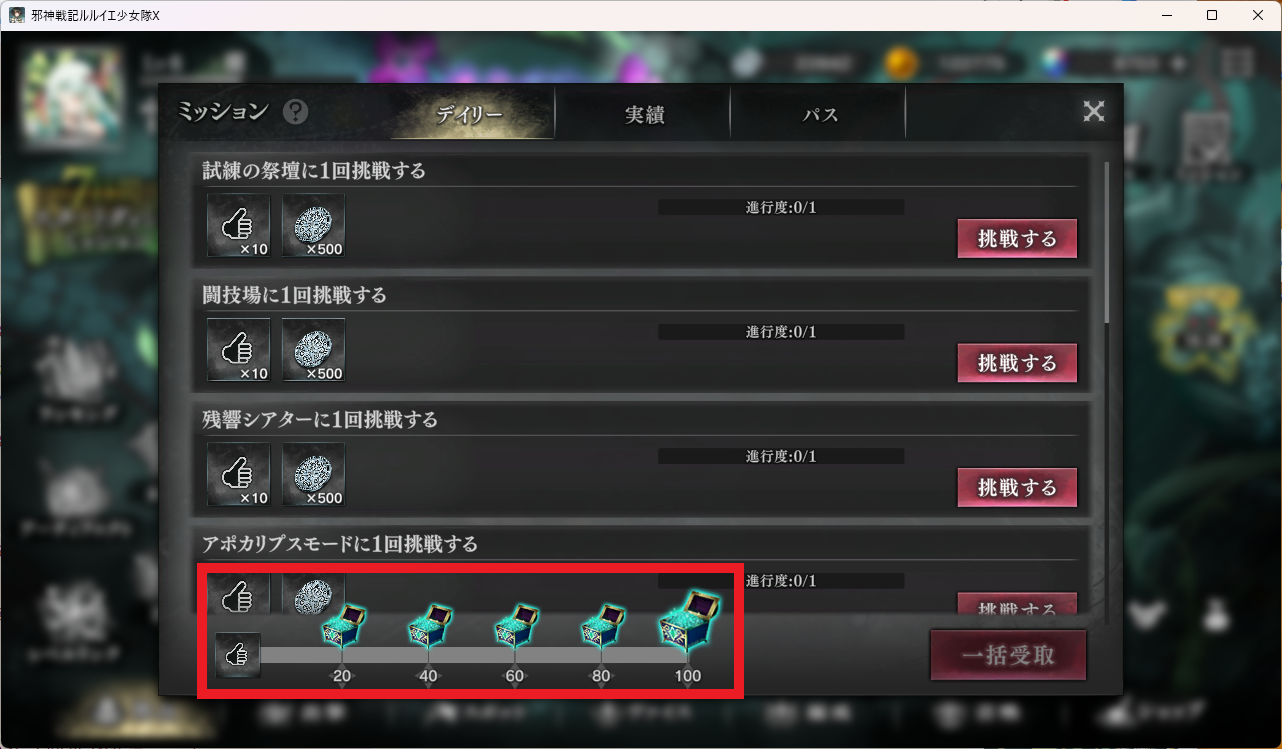The height and width of the screenshot is (749, 1282).
Task: Open the mission help question mark icon
Action: click(295, 112)
